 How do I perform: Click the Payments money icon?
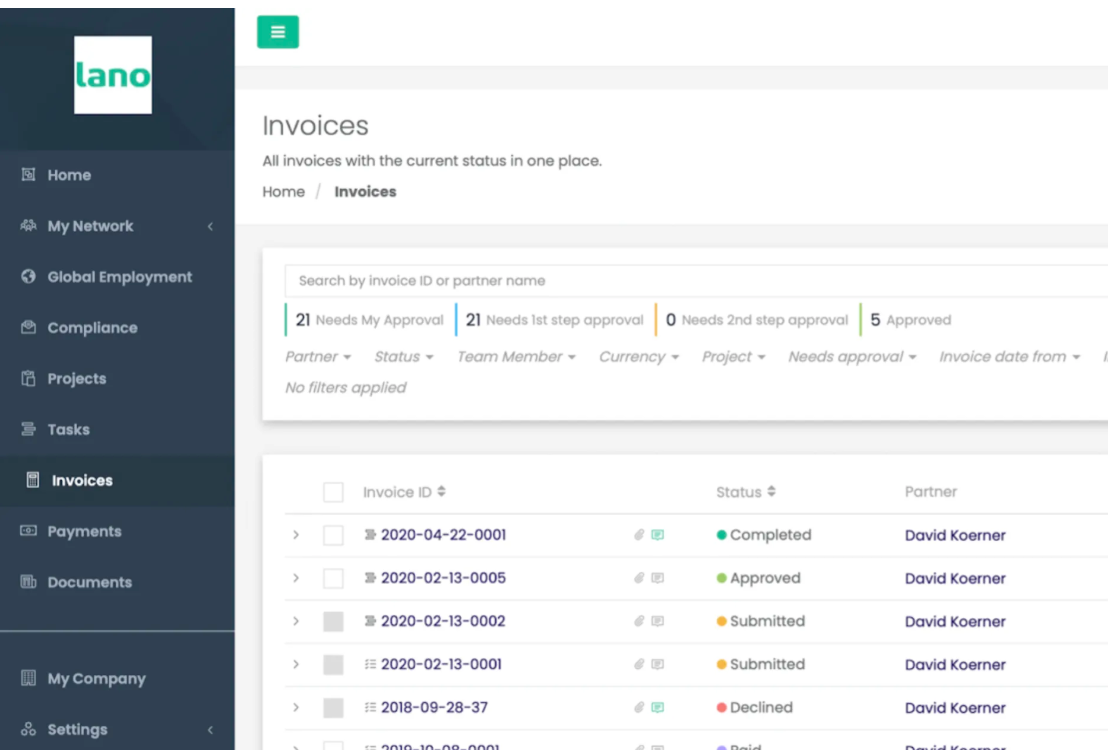pos(28,531)
